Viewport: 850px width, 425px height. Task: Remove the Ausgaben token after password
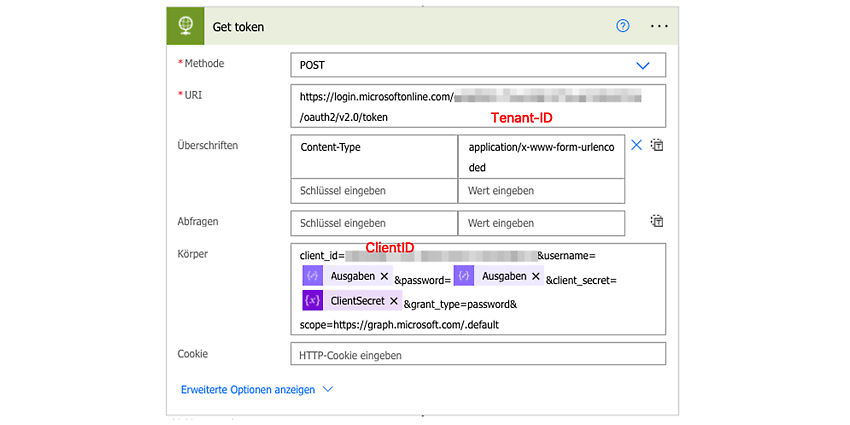(x=536, y=276)
